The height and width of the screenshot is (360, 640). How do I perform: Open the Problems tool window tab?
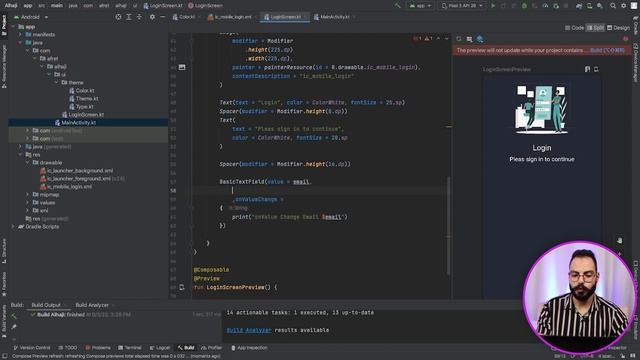point(98,348)
